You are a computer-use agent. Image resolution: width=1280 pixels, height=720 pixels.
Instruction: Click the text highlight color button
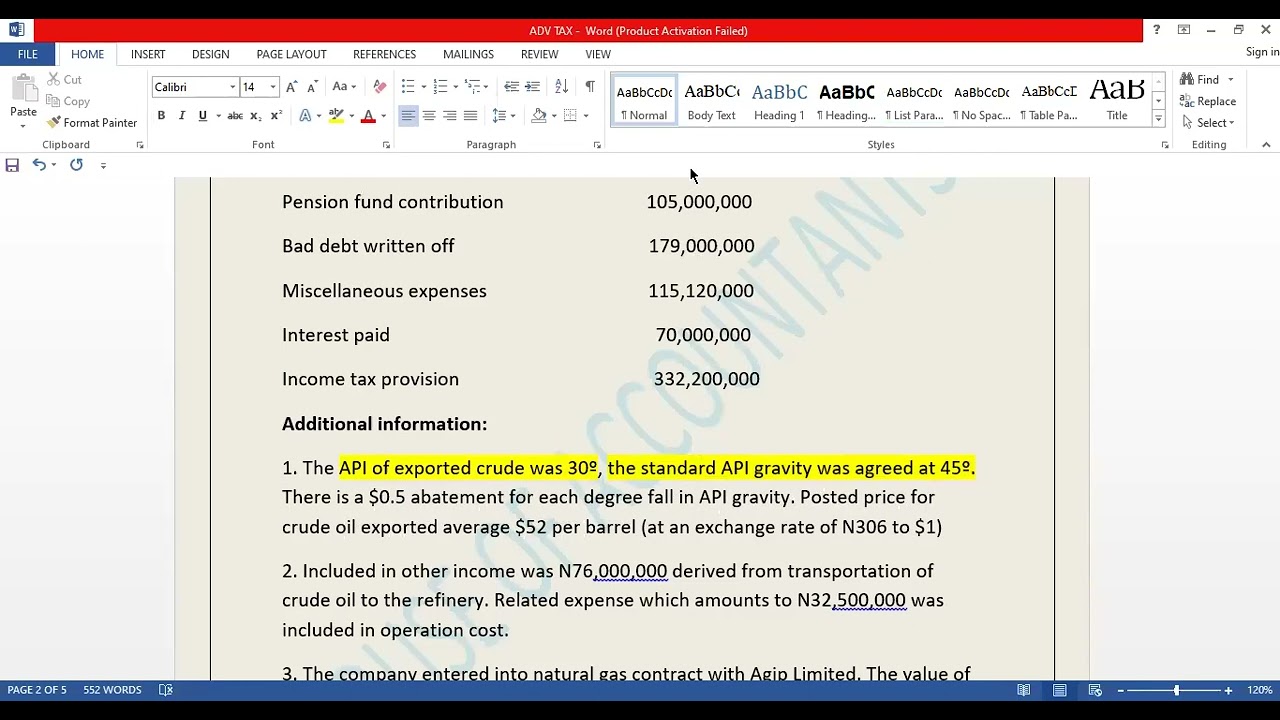point(337,116)
